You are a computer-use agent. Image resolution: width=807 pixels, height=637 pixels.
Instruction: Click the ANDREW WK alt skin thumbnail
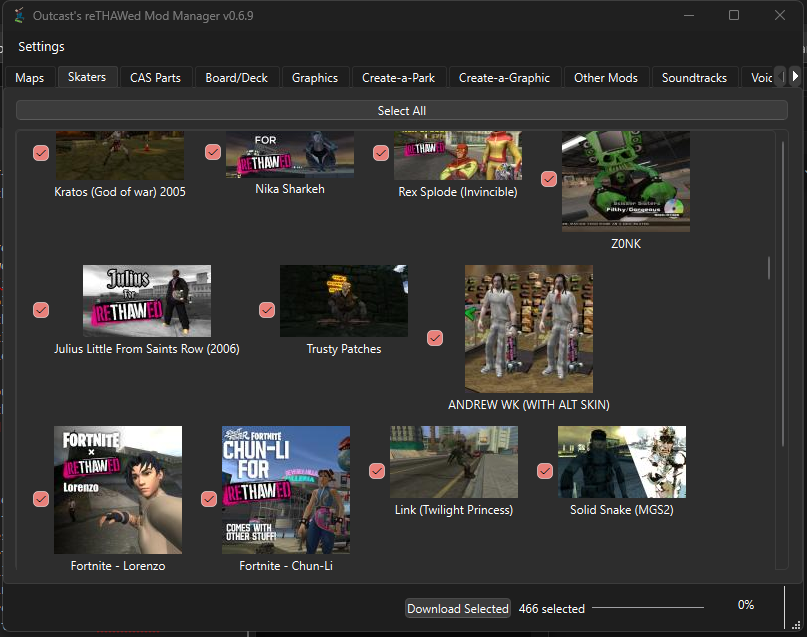528,329
